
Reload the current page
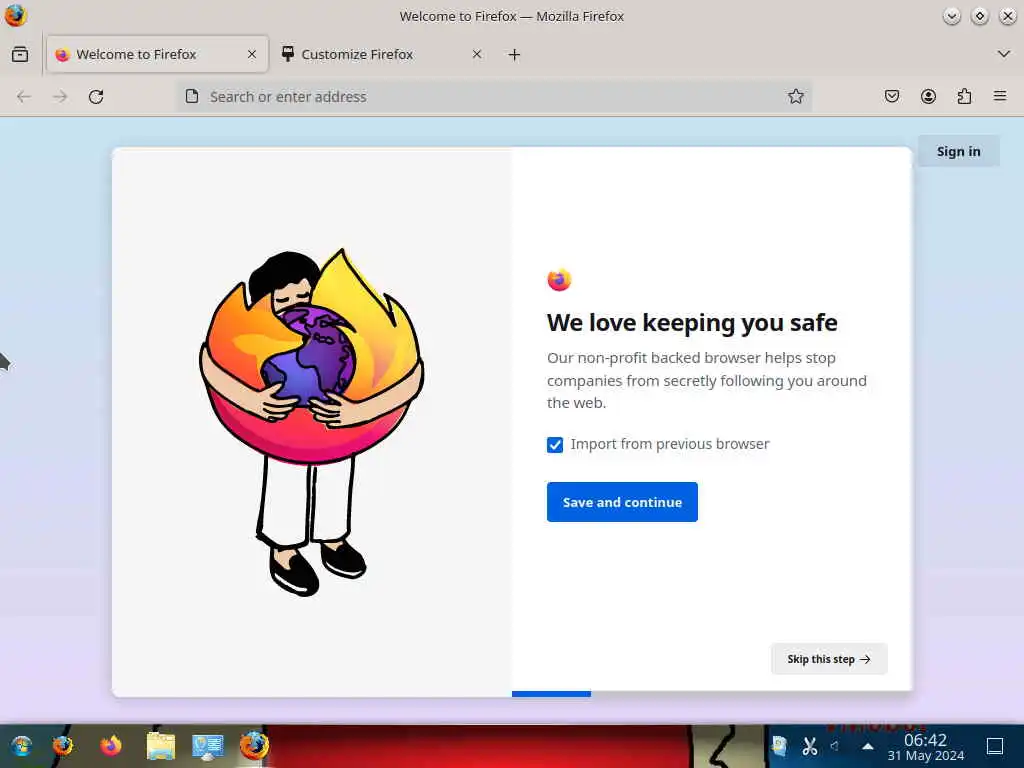coord(96,97)
